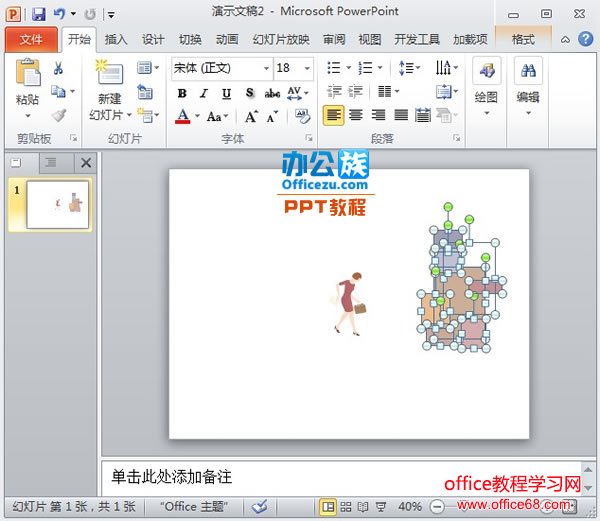Switch to the 动画 animations tab
This screenshot has height=521, width=600.
227,39
